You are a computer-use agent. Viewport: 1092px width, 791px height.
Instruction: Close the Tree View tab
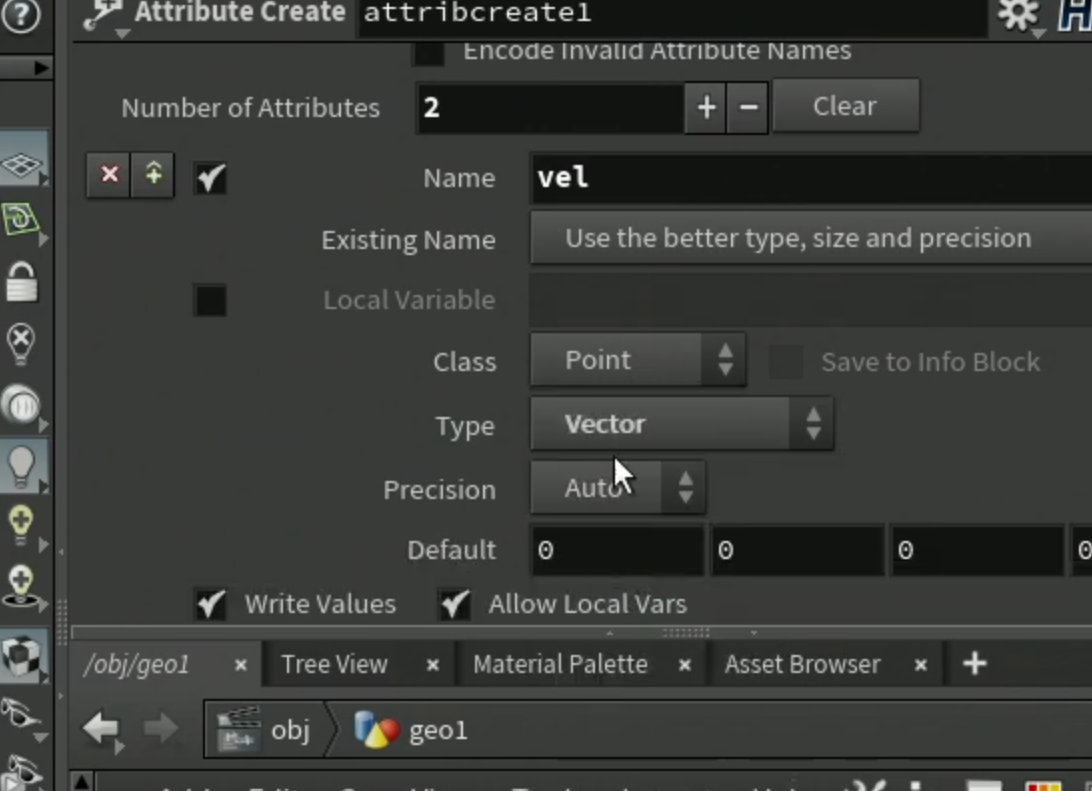click(432, 665)
